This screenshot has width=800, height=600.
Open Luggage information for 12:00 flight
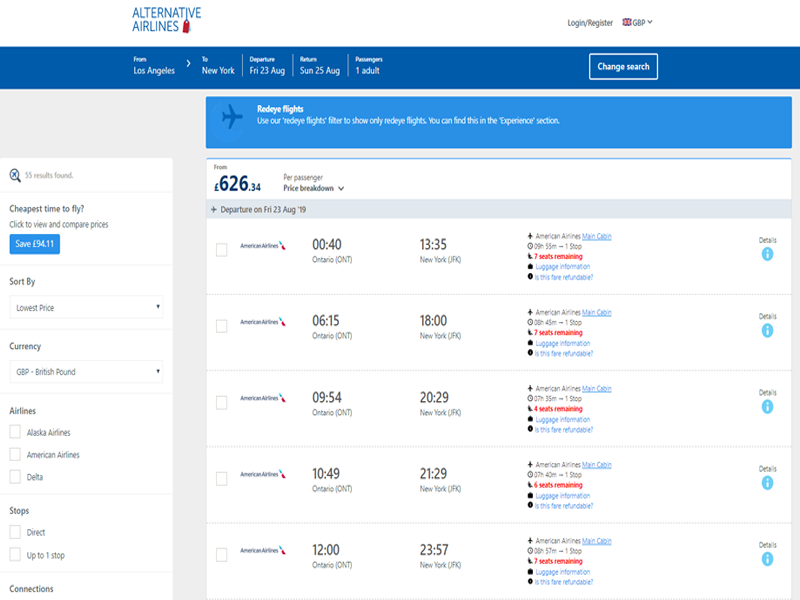point(563,572)
